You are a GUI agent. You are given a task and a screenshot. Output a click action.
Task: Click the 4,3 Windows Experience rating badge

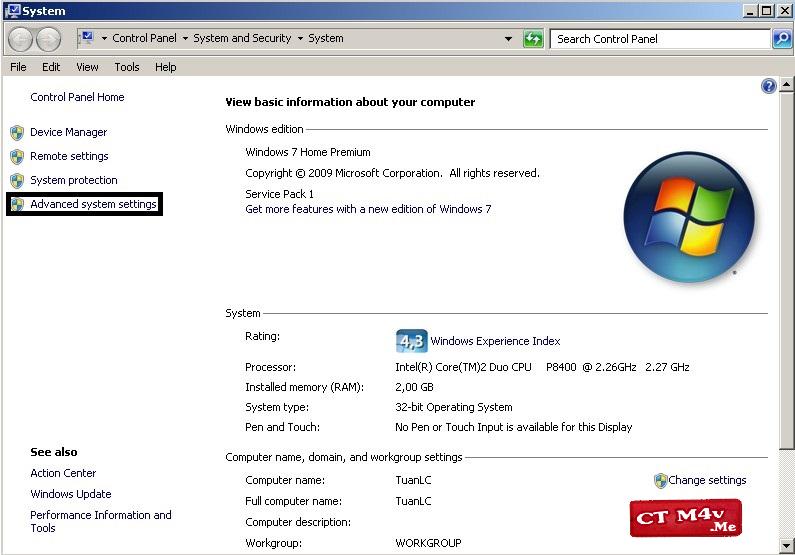point(411,341)
